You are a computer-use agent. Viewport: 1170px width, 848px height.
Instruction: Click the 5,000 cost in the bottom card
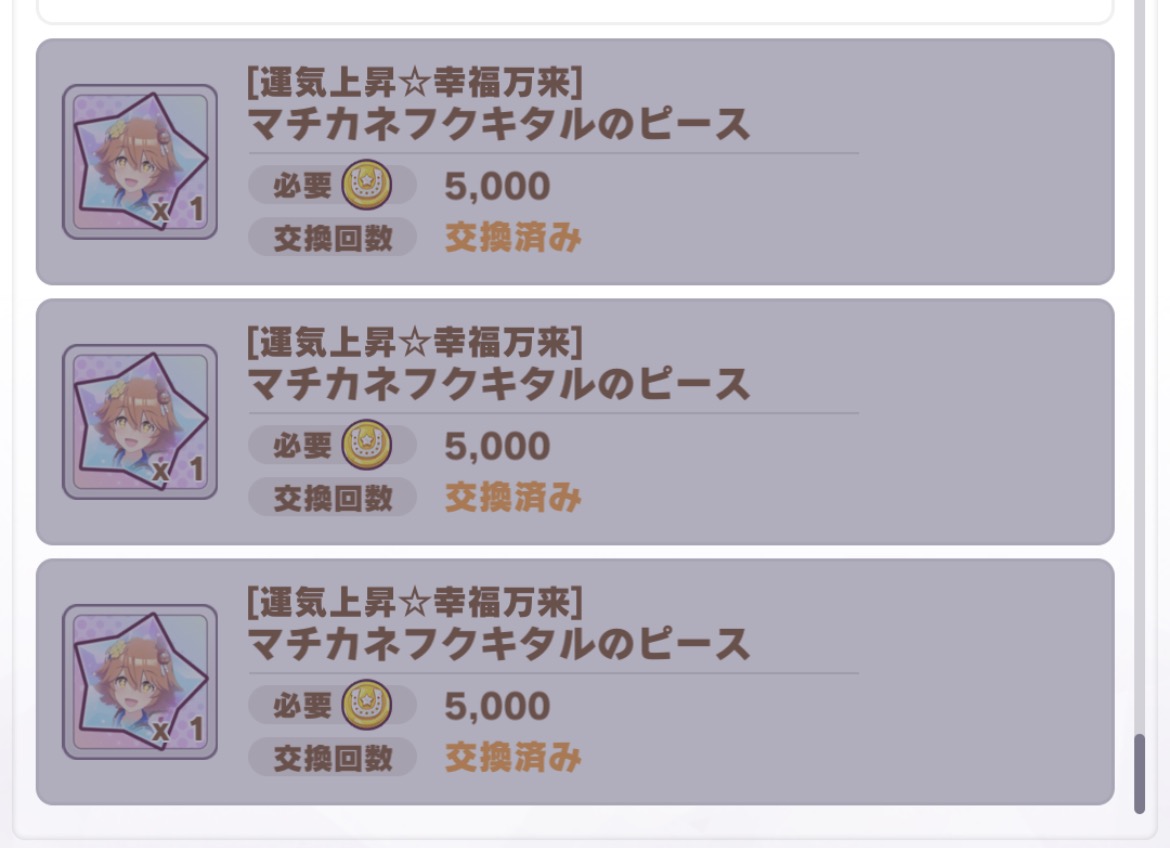click(497, 707)
